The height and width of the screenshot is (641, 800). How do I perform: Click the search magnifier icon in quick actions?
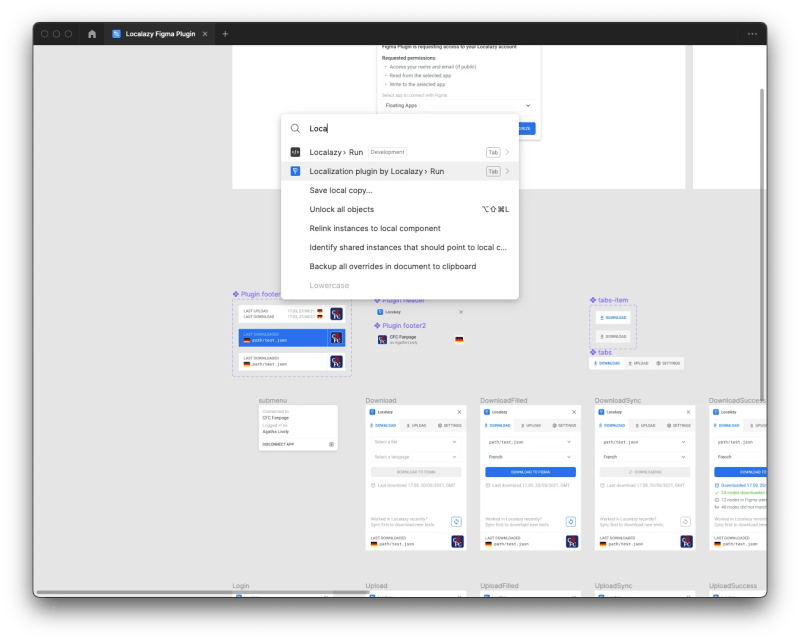click(298, 127)
